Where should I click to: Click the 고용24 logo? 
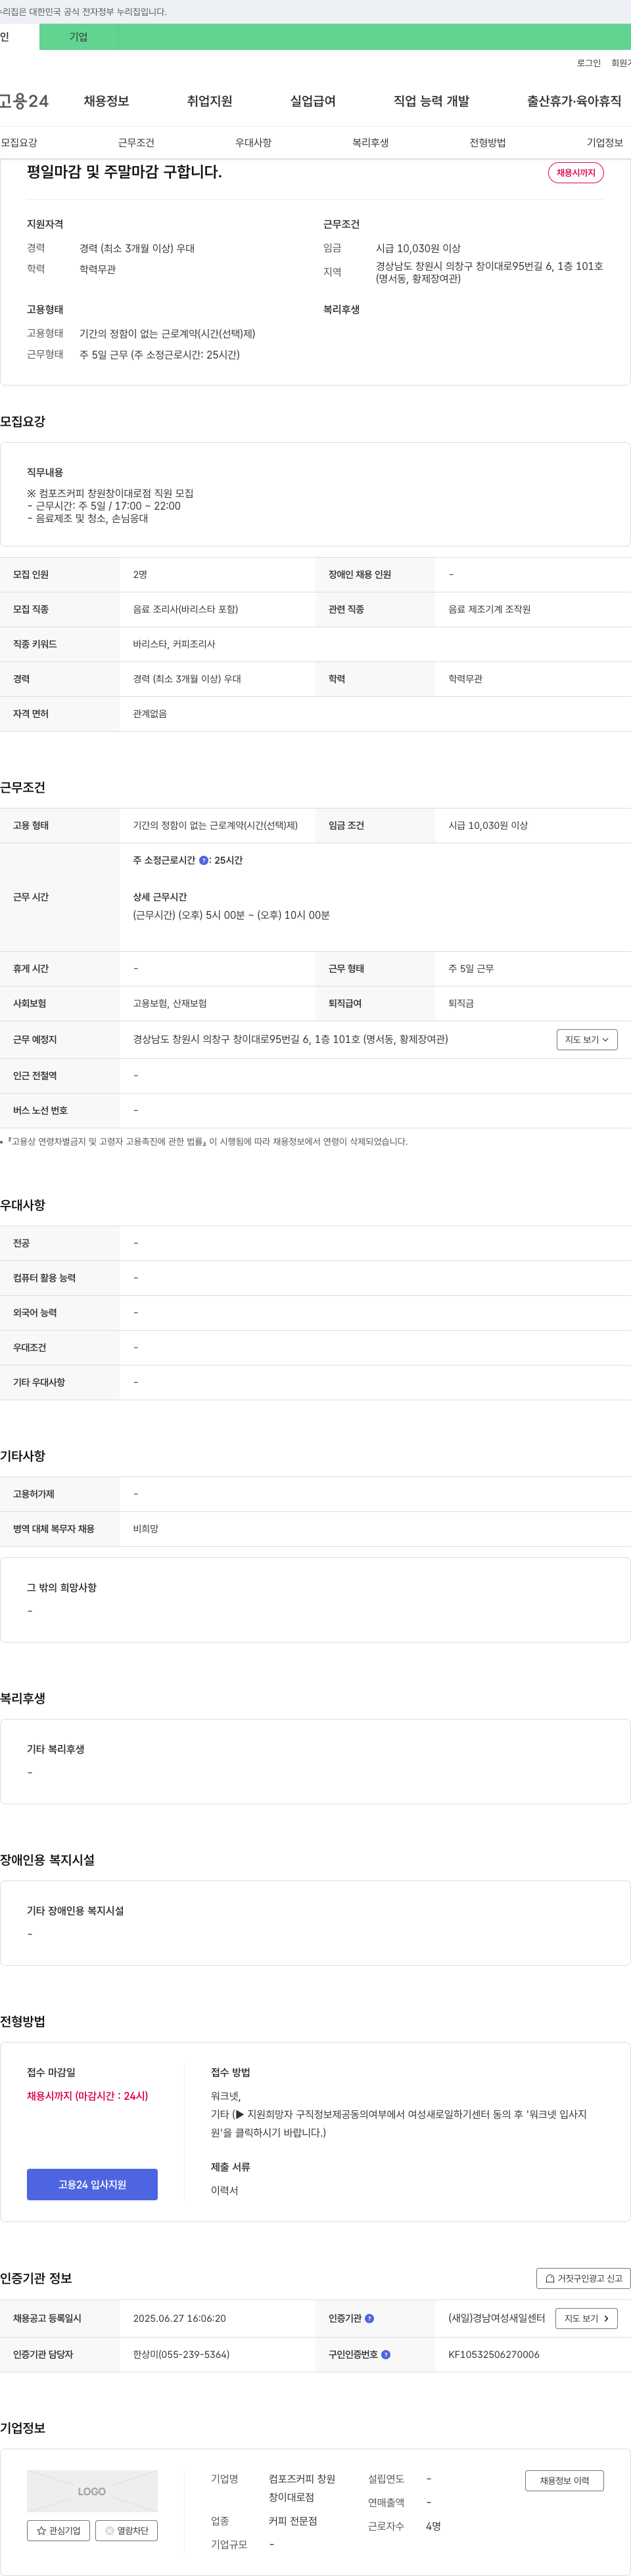point(24,101)
